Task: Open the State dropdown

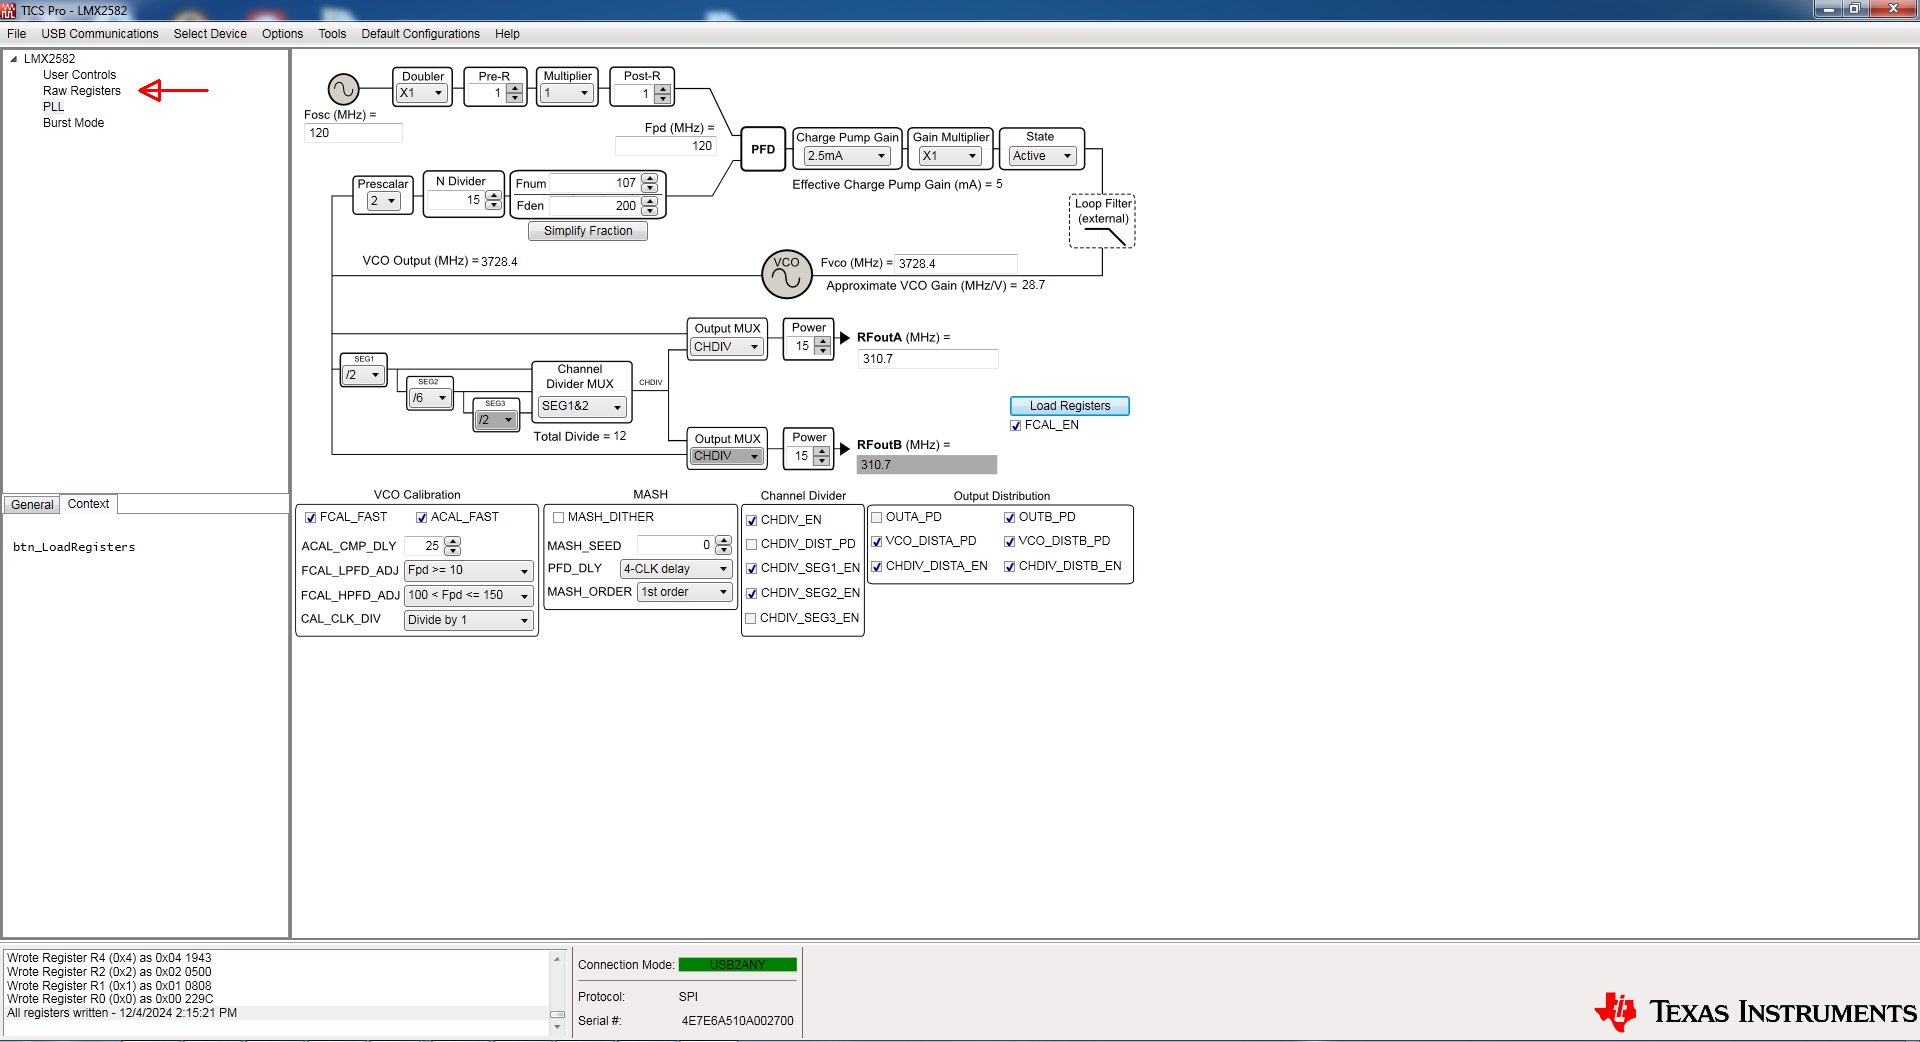Action: tap(1042, 156)
